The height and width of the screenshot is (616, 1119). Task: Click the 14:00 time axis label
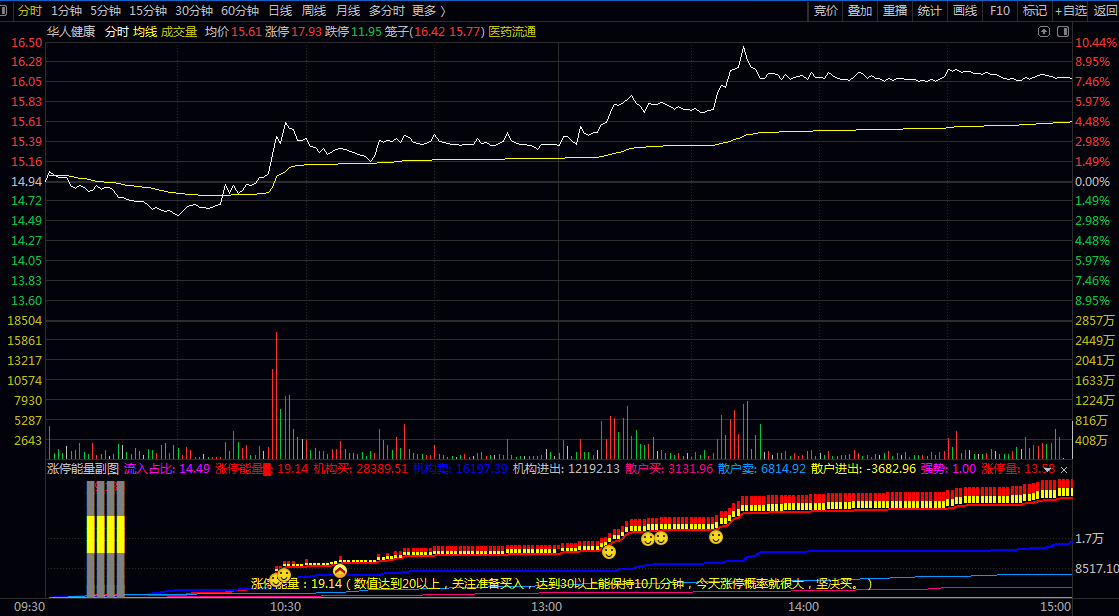coord(804,607)
